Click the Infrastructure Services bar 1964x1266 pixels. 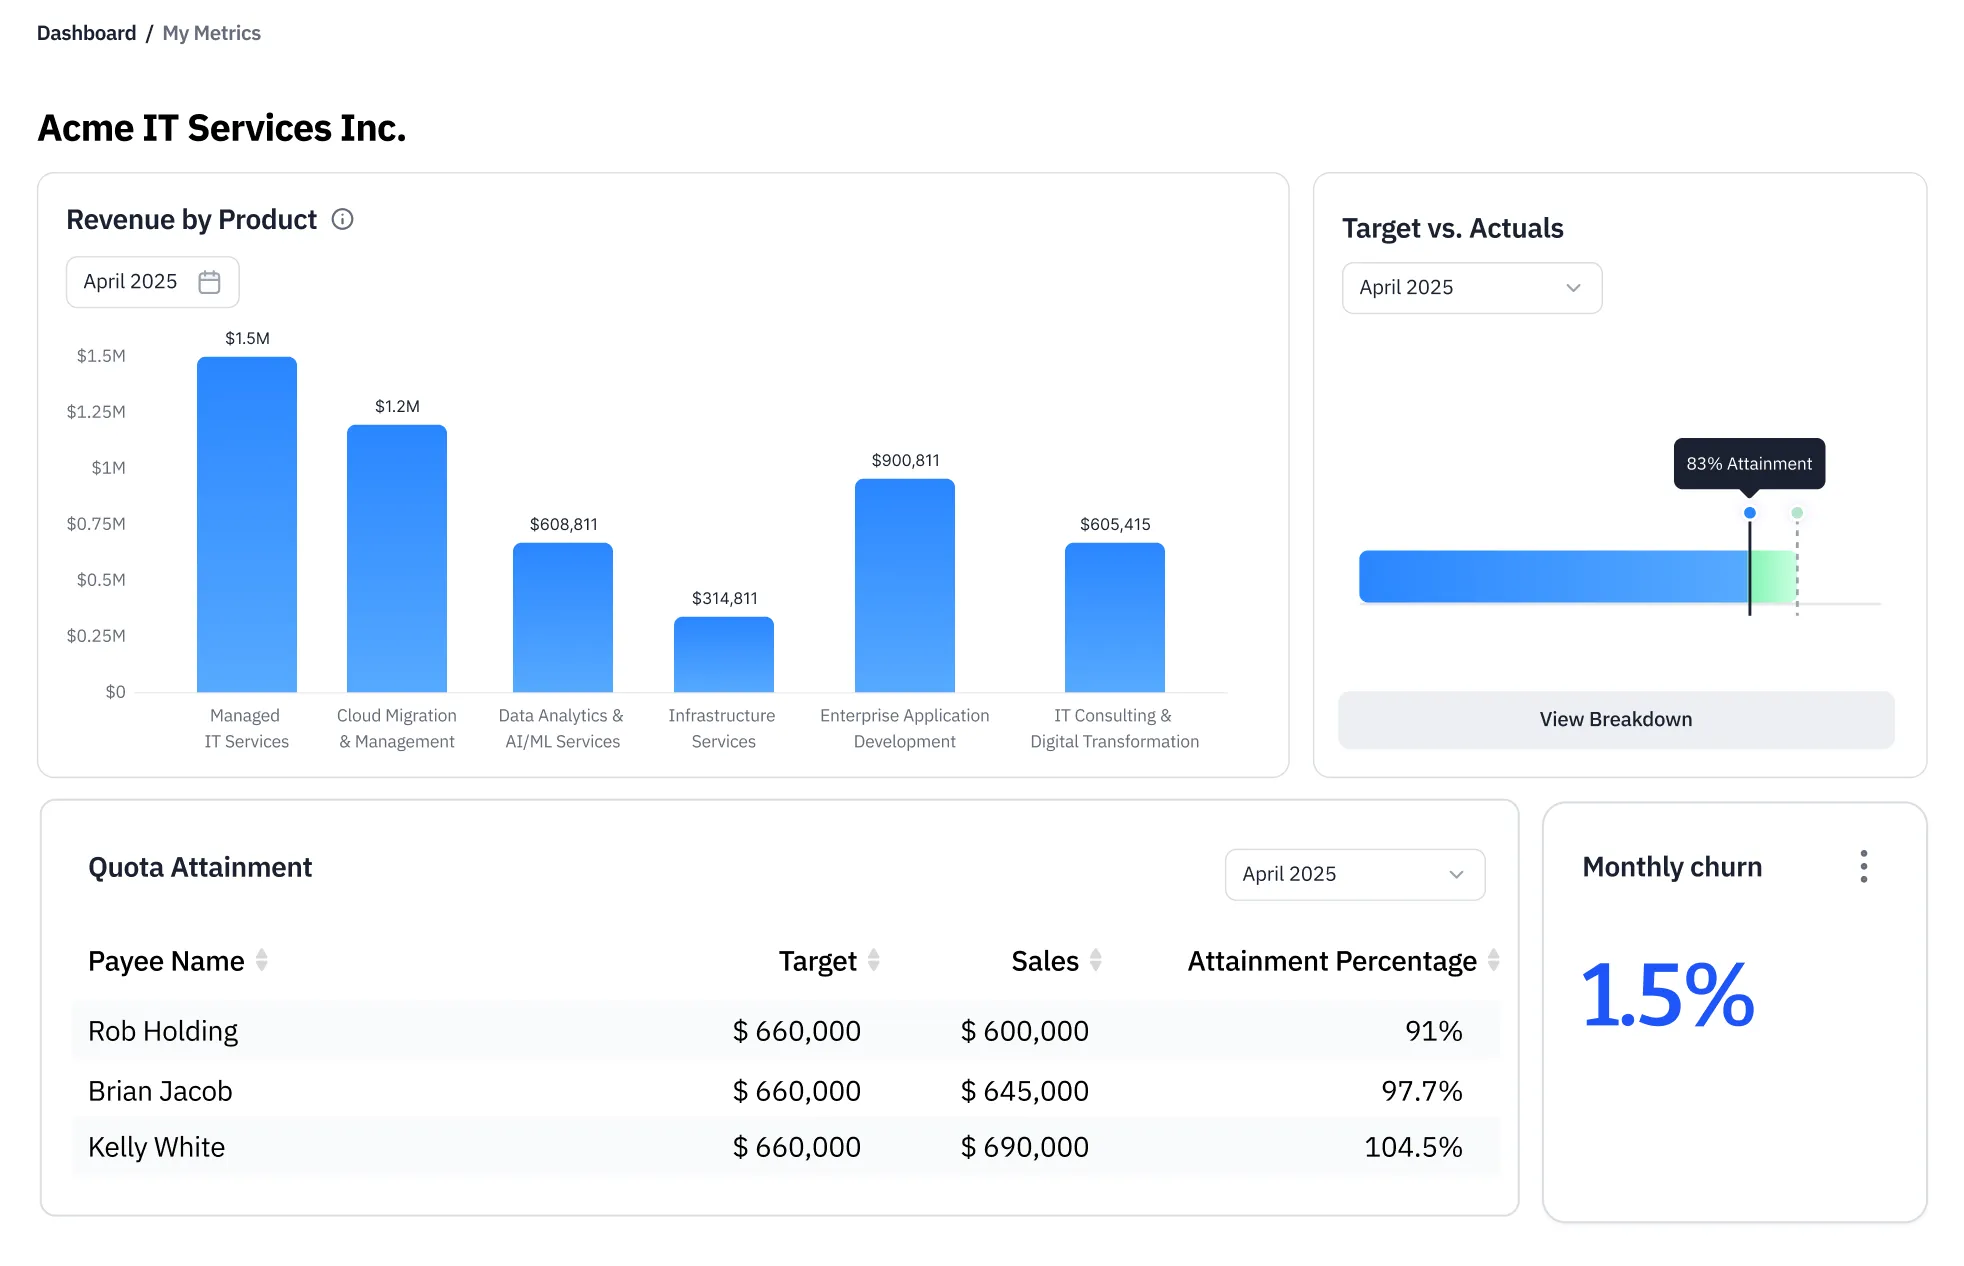tap(724, 654)
